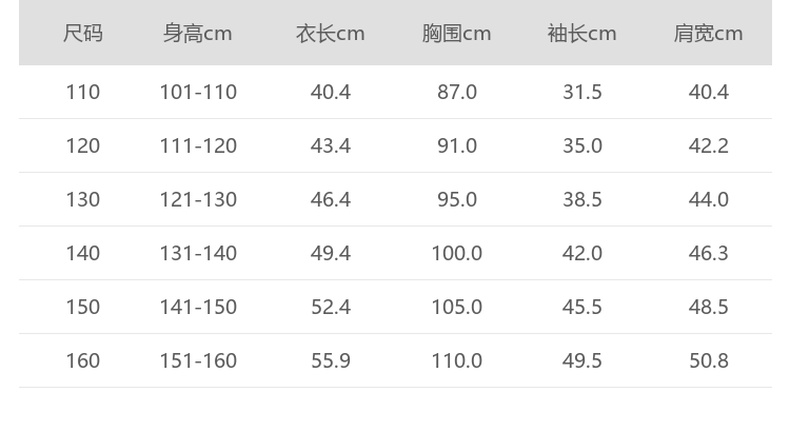Click the 衣长cm column header

[x=330, y=34]
